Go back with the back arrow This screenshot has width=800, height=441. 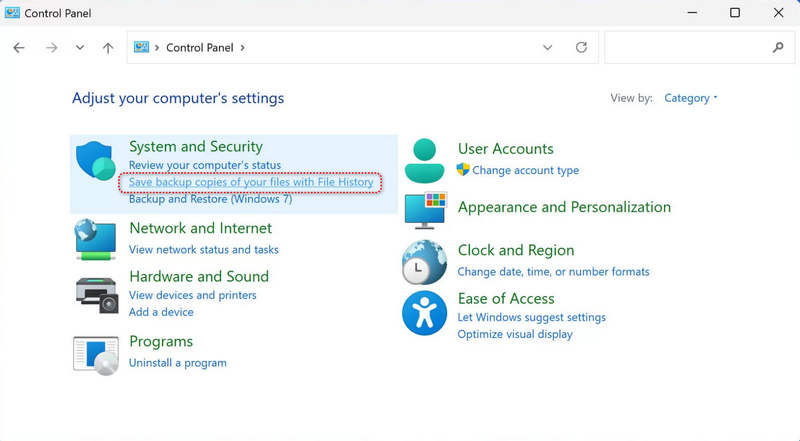[x=19, y=47]
